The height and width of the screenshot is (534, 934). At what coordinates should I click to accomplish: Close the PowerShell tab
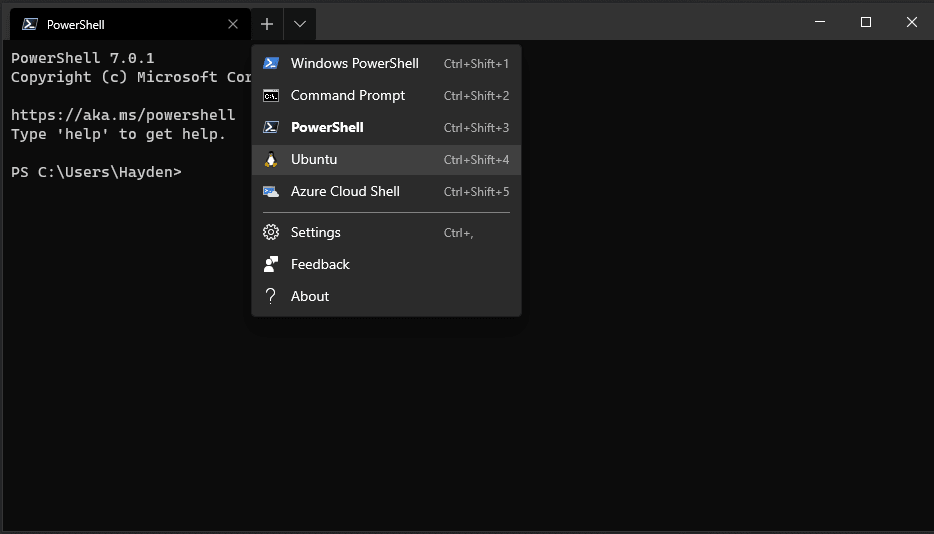pos(233,24)
